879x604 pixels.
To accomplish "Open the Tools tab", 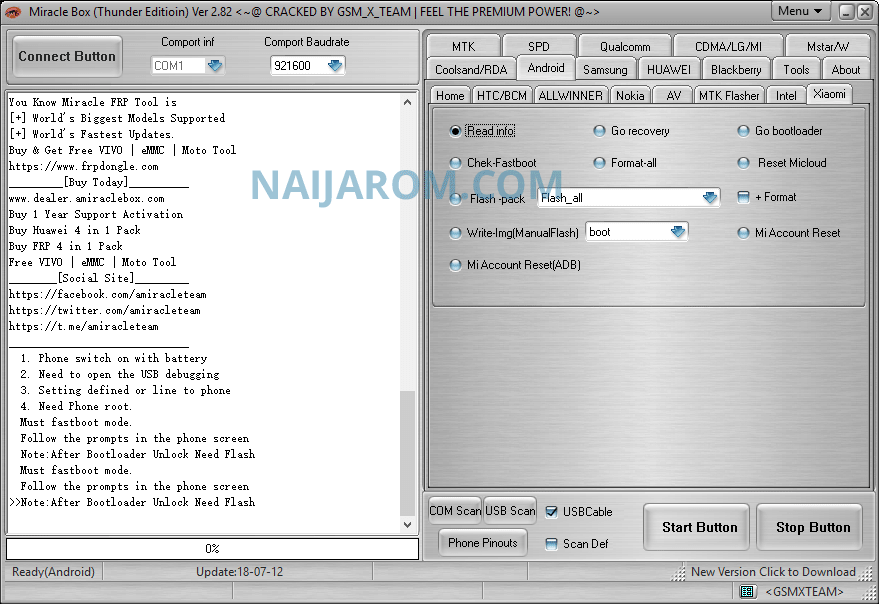I will pos(797,70).
